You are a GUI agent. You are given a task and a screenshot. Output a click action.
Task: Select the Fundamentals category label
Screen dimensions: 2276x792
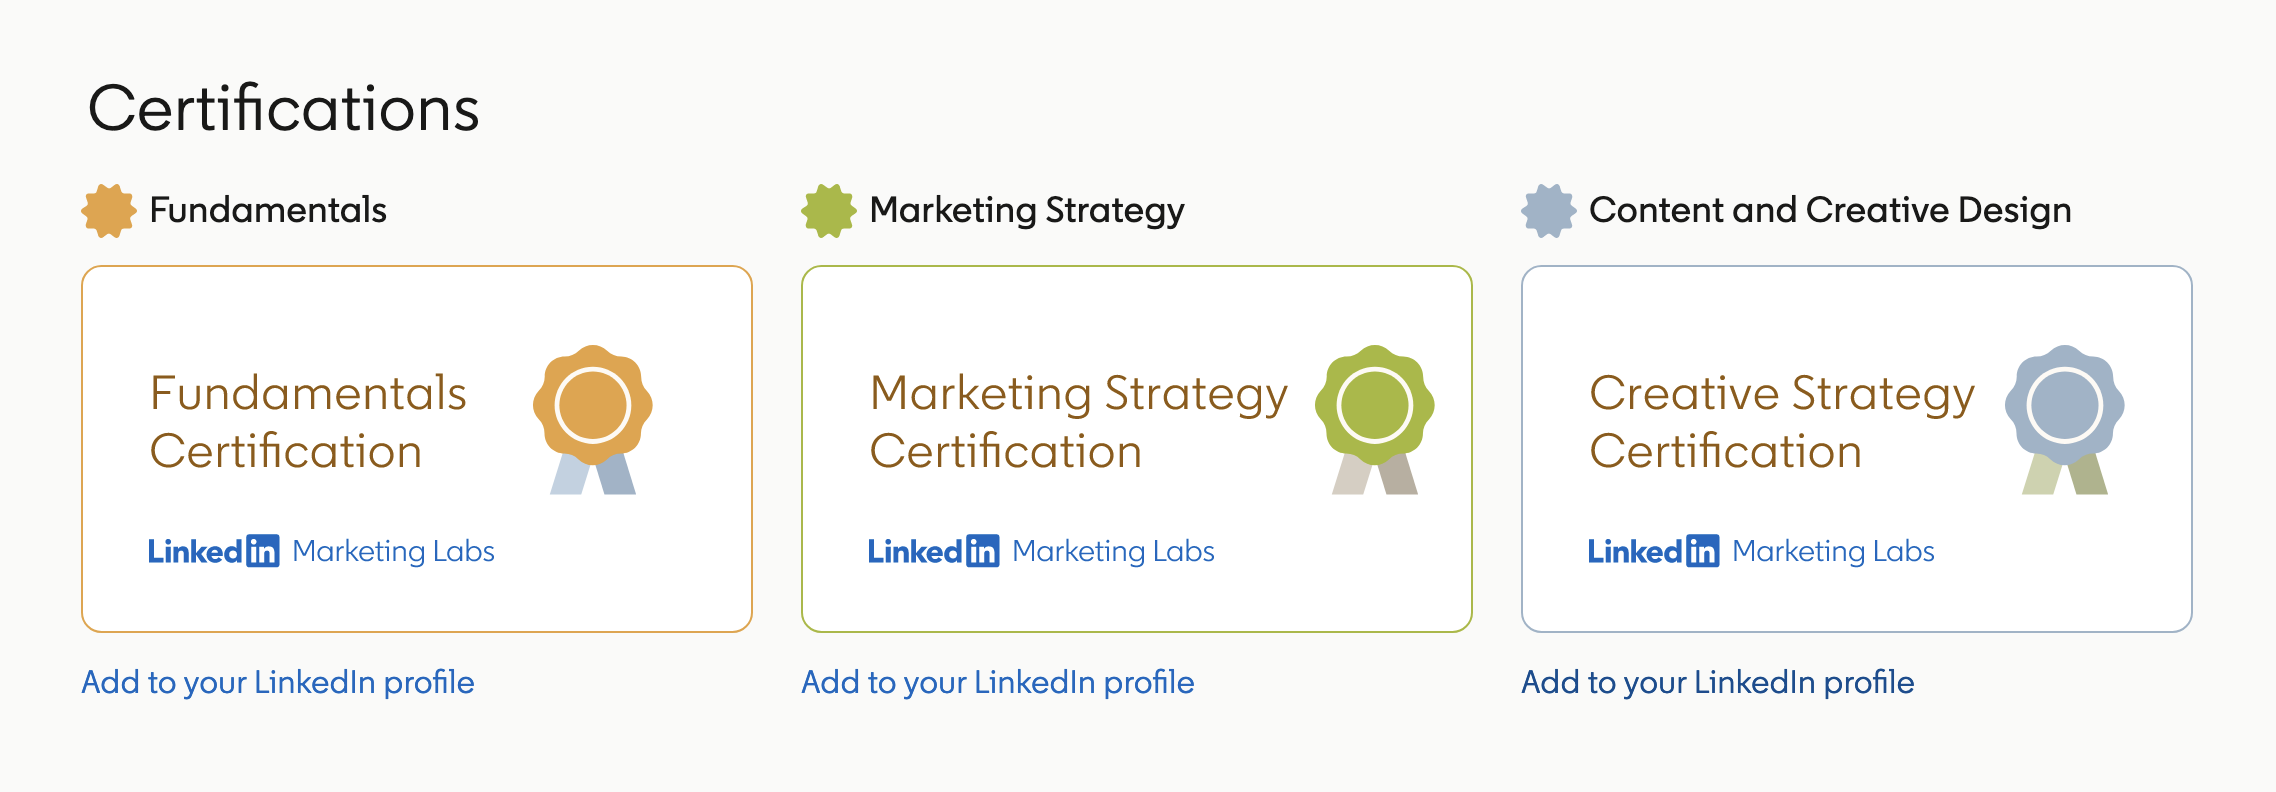(x=268, y=210)
